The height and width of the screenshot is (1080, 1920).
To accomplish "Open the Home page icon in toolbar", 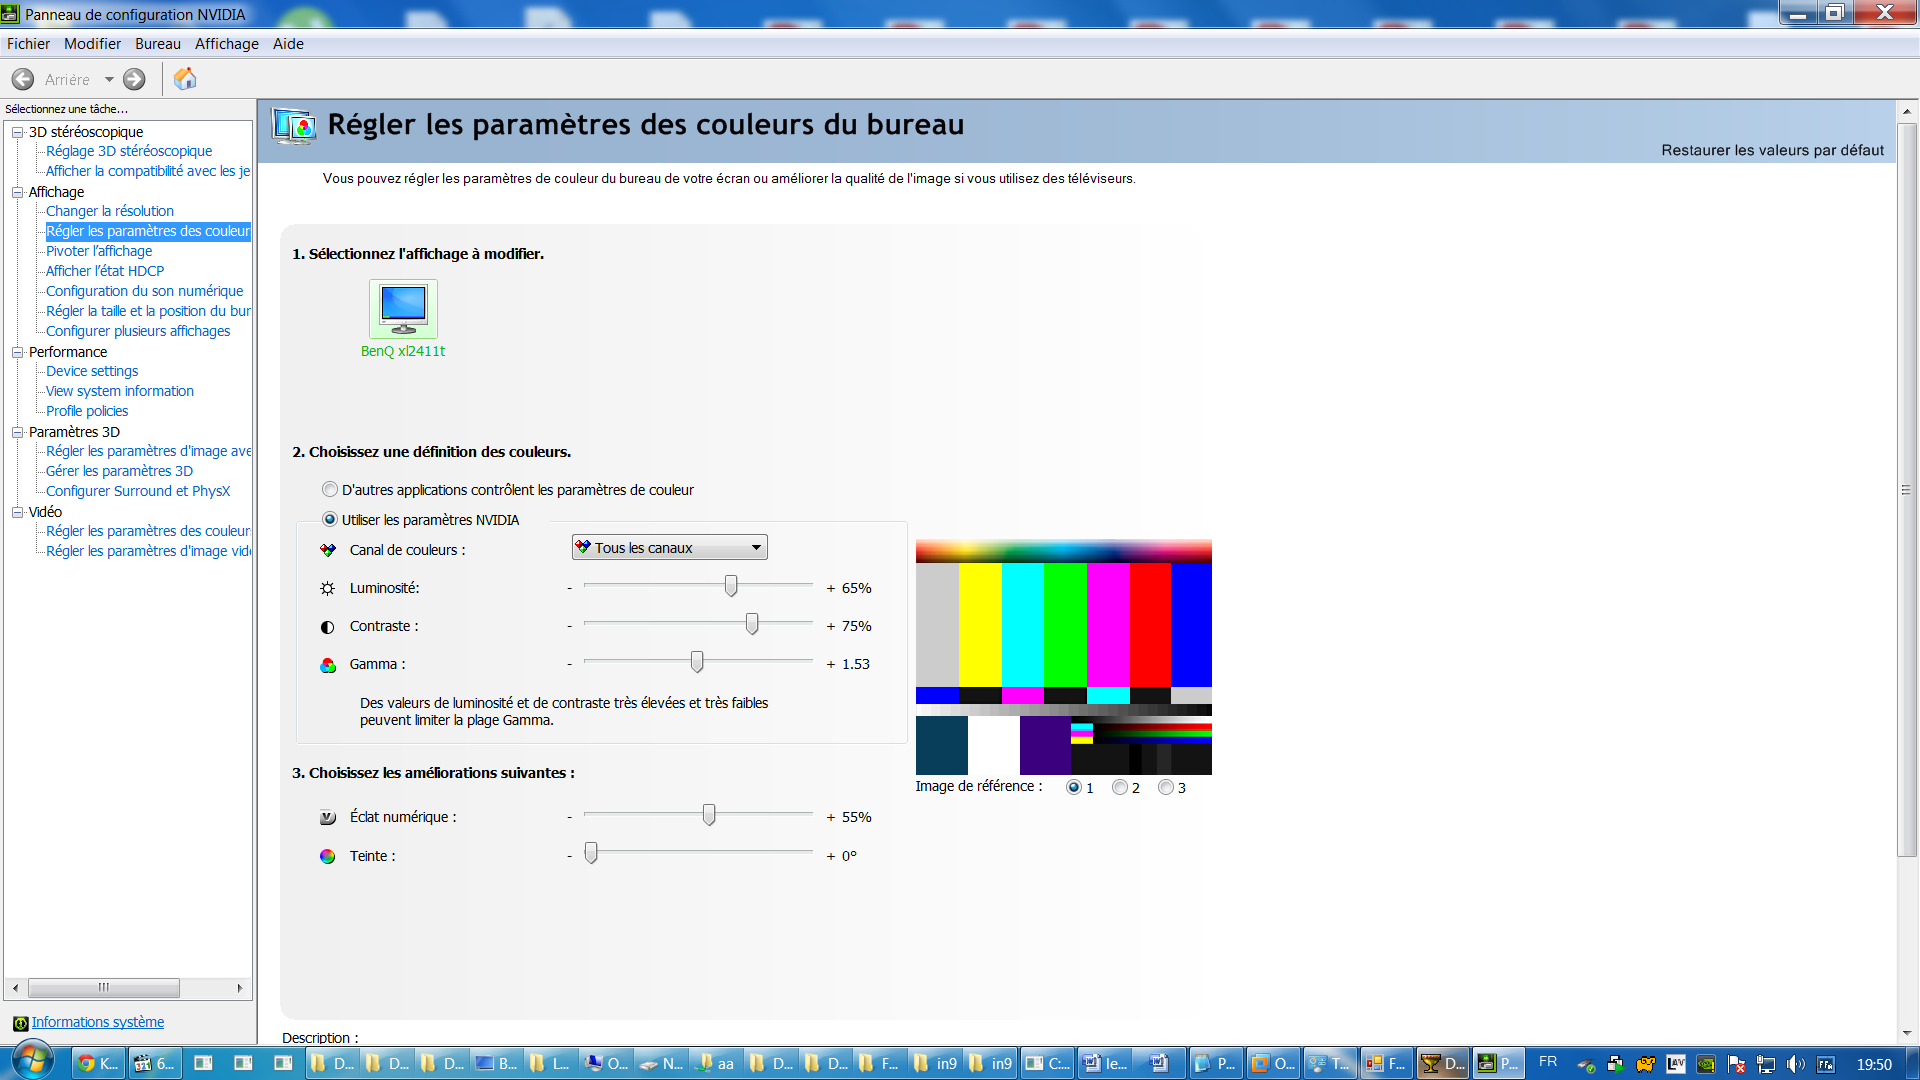I will point(185,78).
